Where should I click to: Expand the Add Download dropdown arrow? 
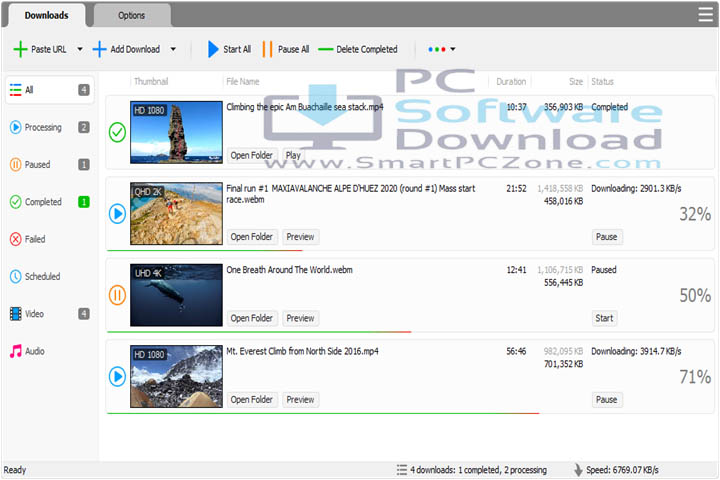(173, 49)
